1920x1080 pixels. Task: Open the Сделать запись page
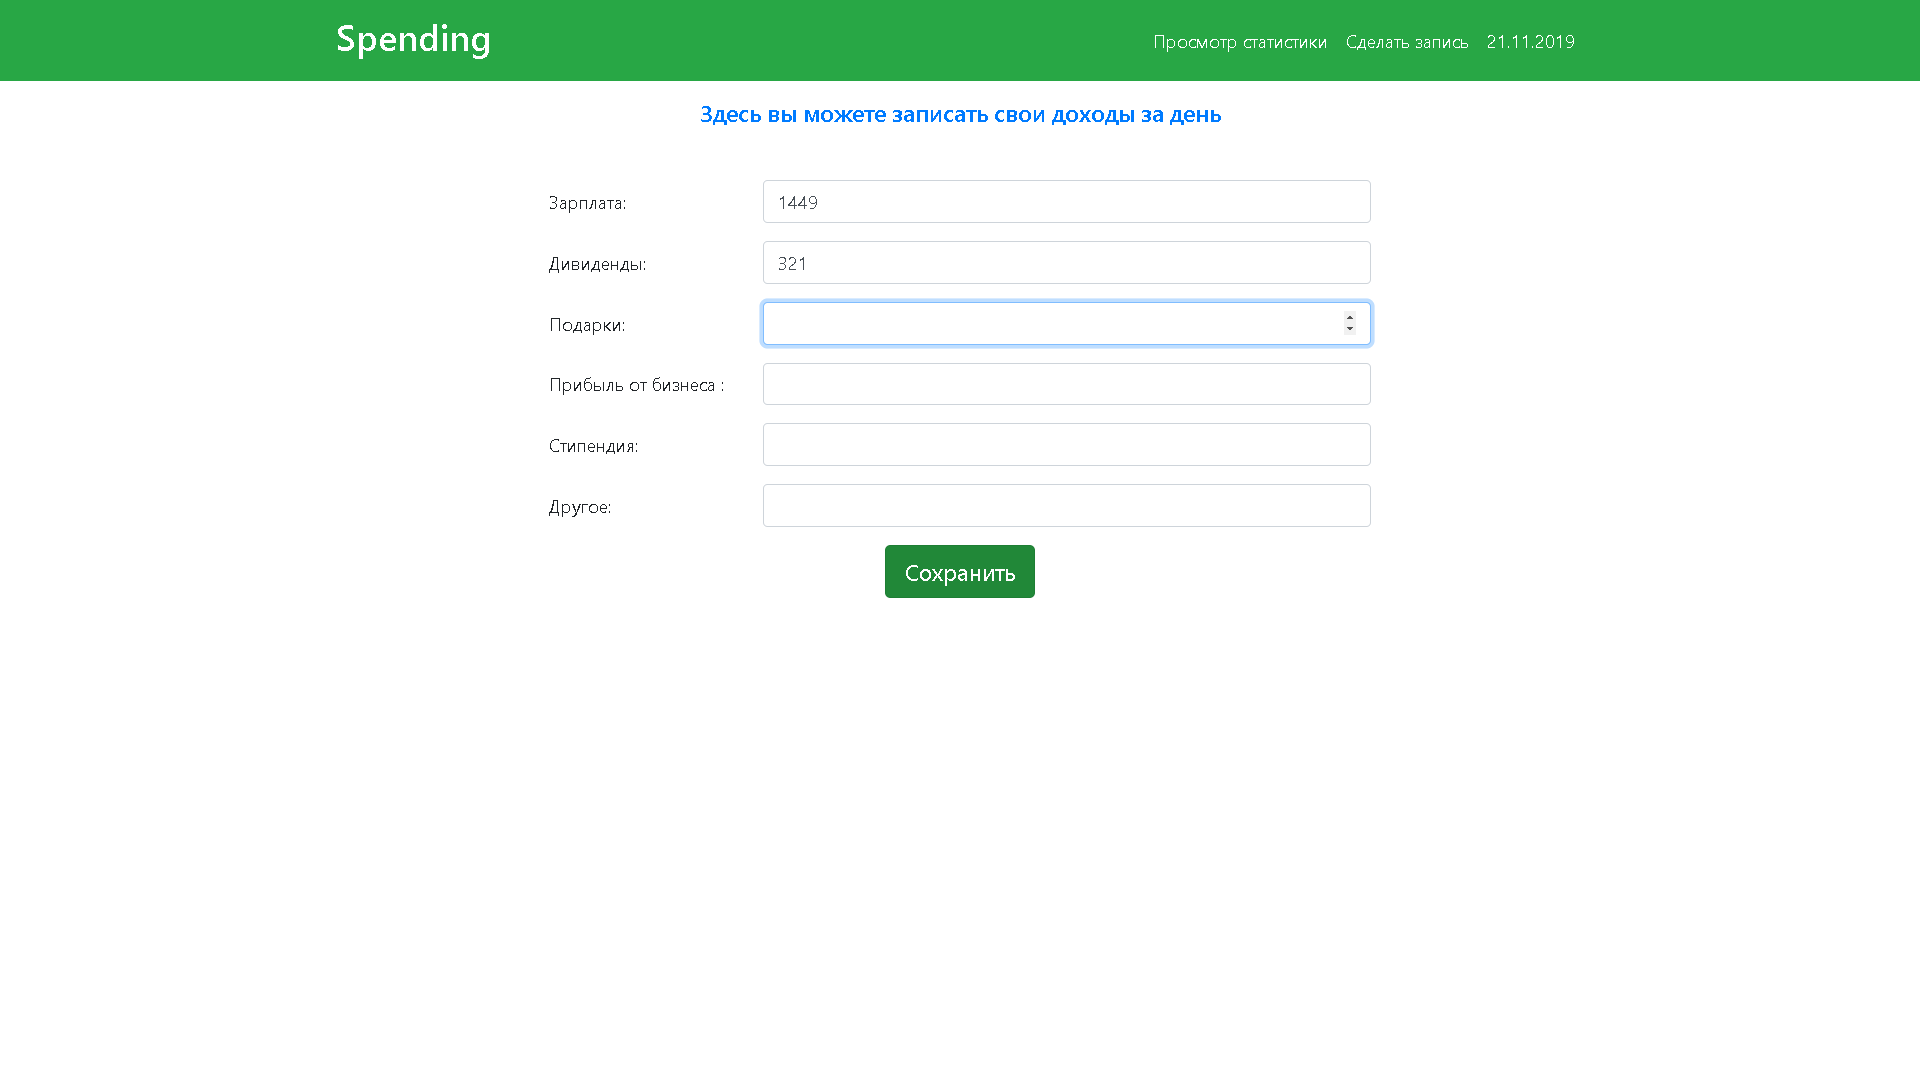[1406, 42]
